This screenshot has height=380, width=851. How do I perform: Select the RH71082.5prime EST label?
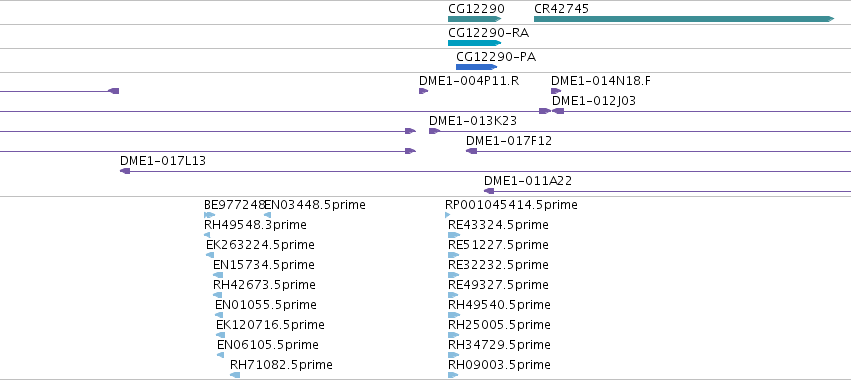[x=281, y=365]
